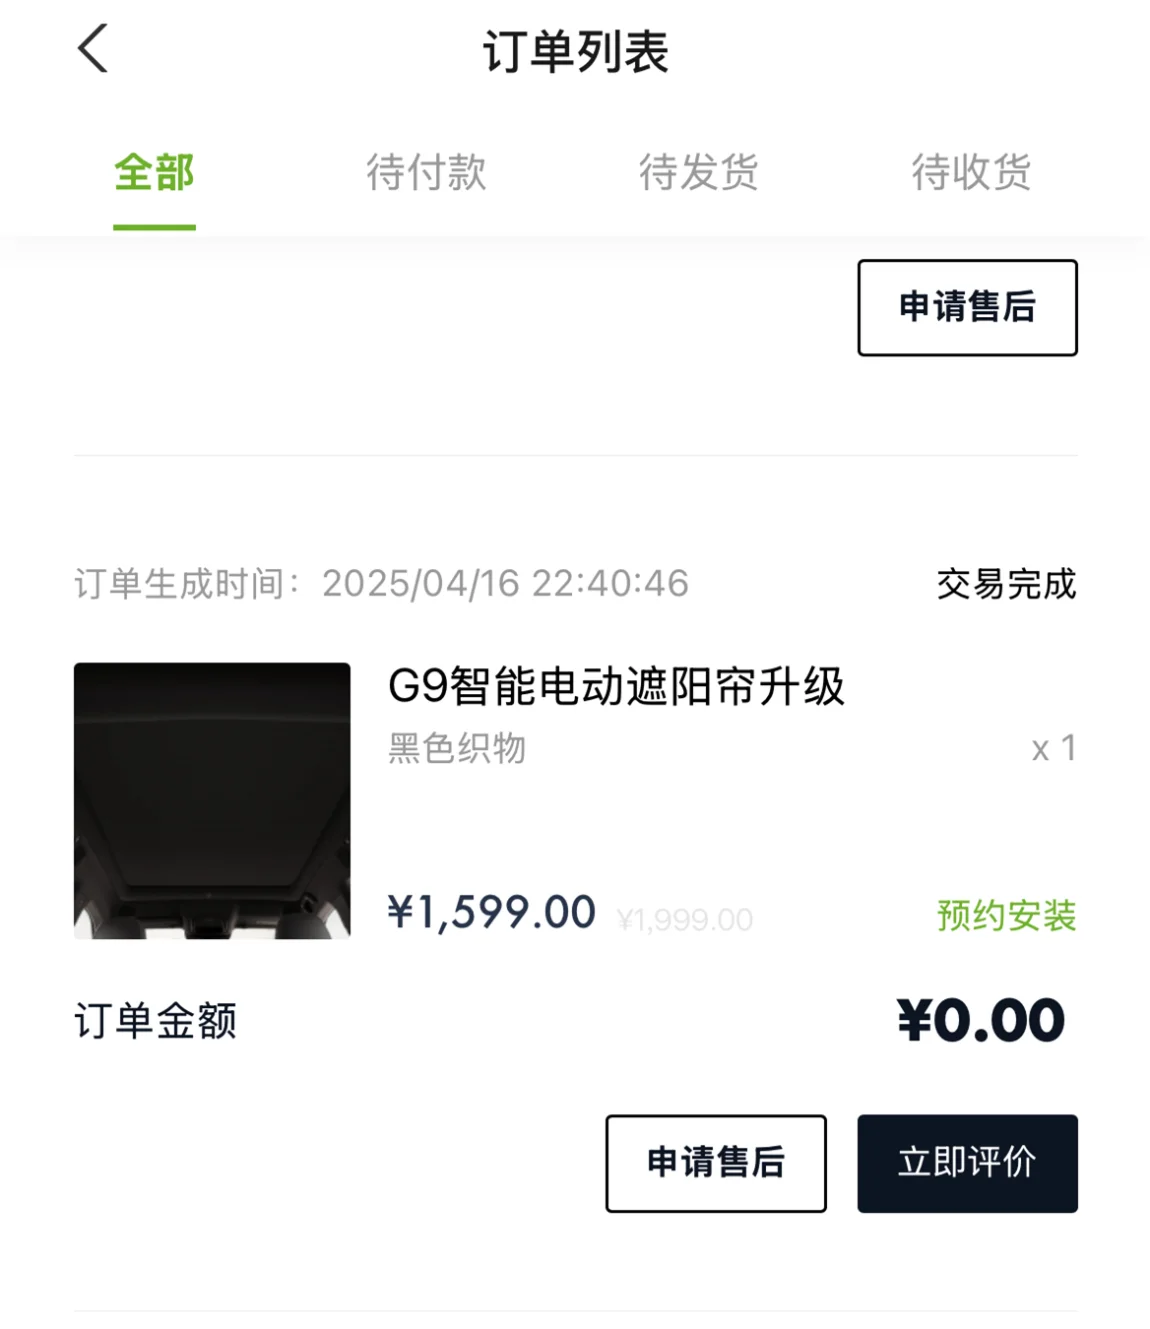
Task: Click 申请售后 button above the G9 order
Action: [967, 307]
